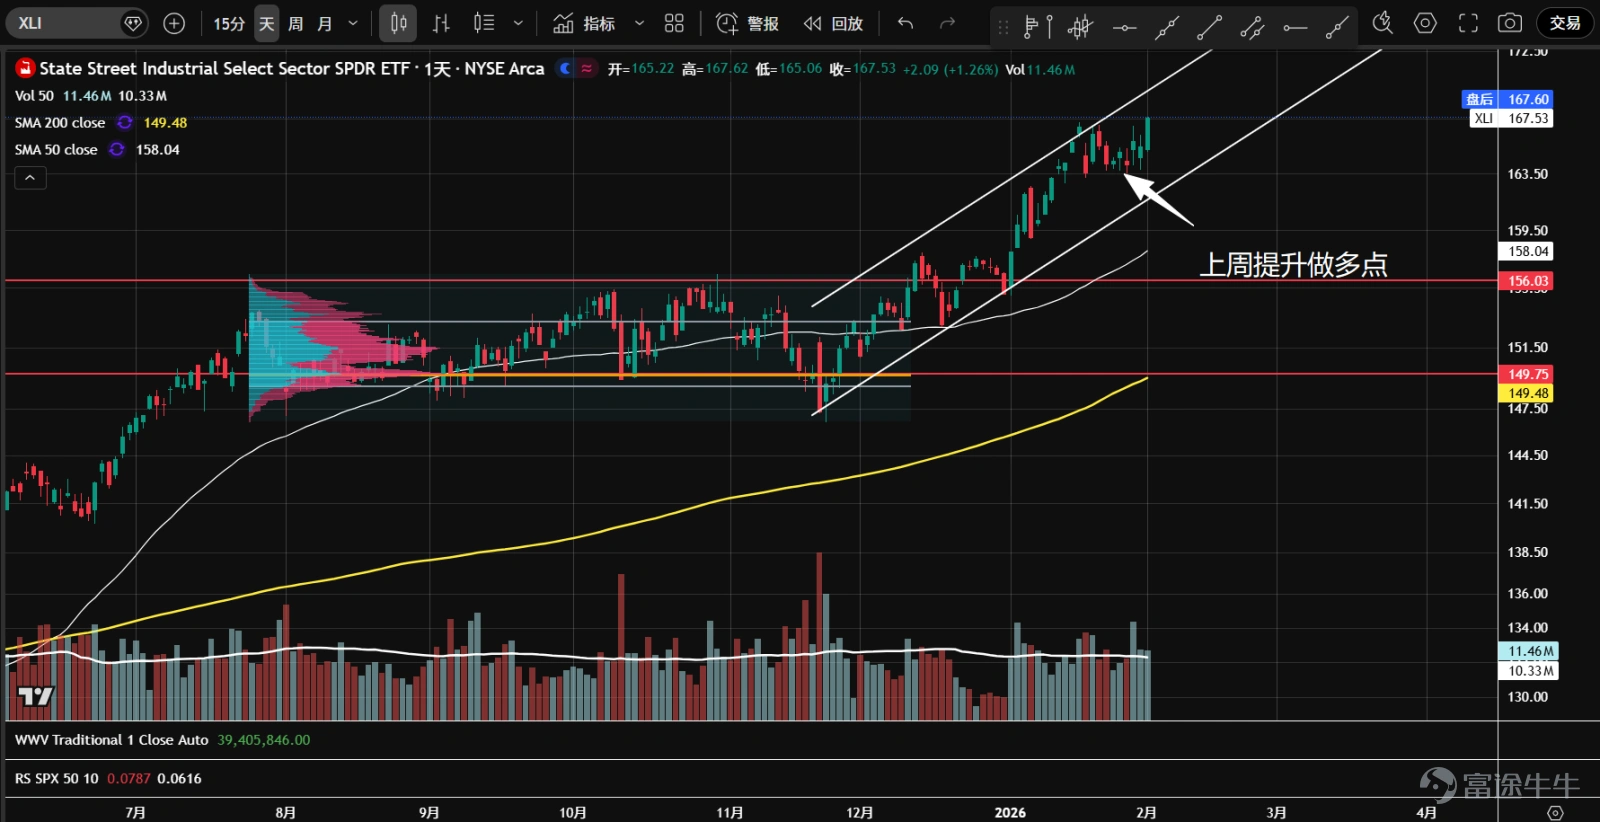Switch to the 月 monthly interval
This screenshot has height=822, width=1600.
coord(325,23)
